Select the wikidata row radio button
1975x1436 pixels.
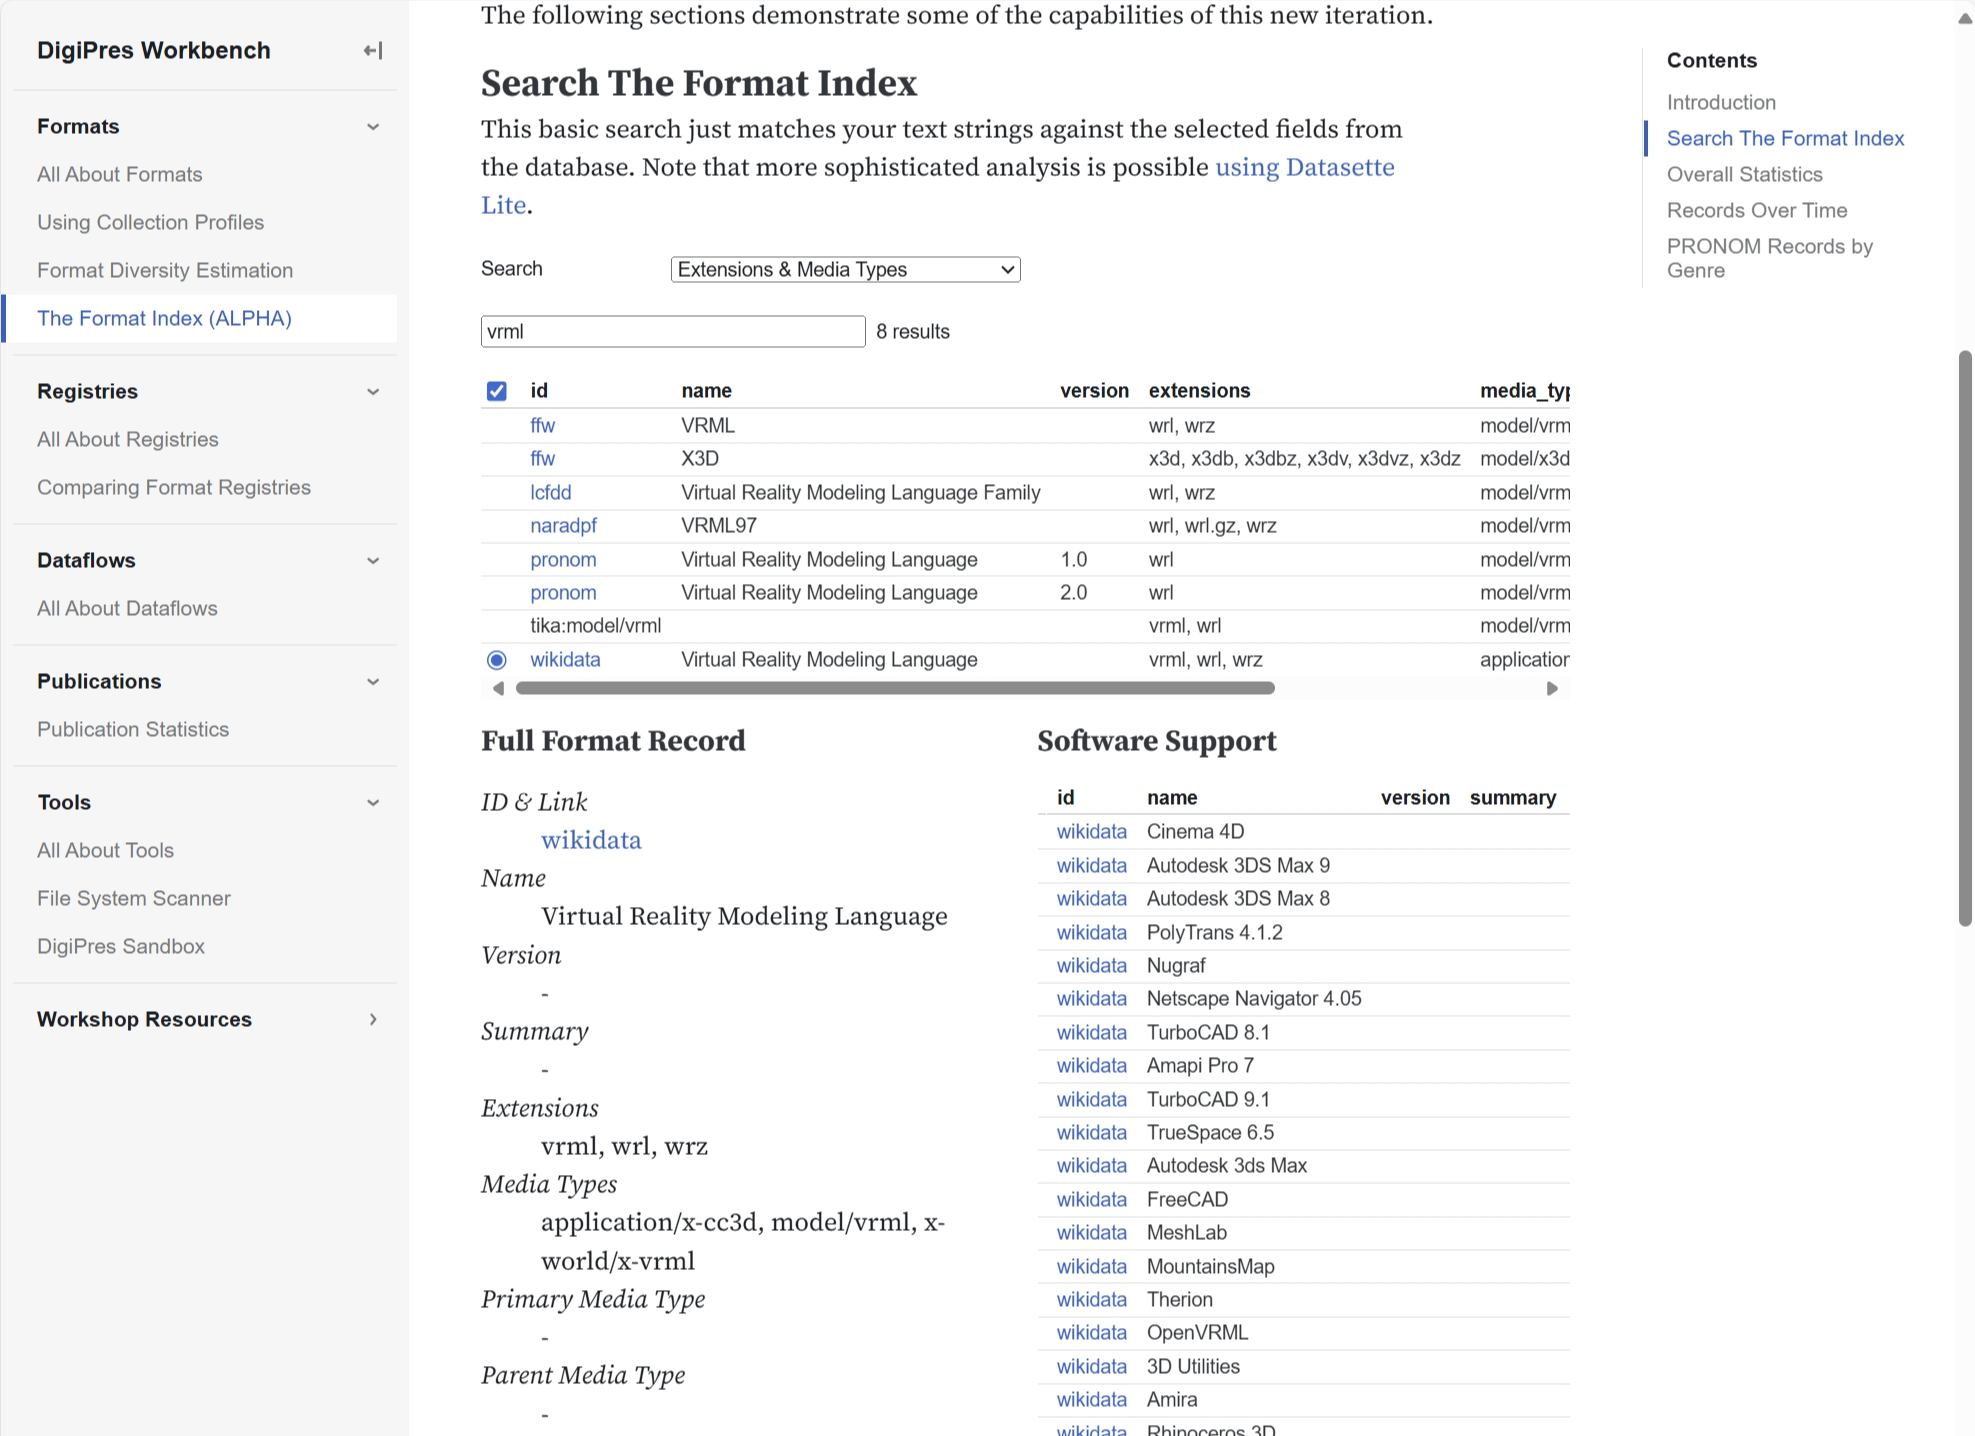tap(497, 660)
